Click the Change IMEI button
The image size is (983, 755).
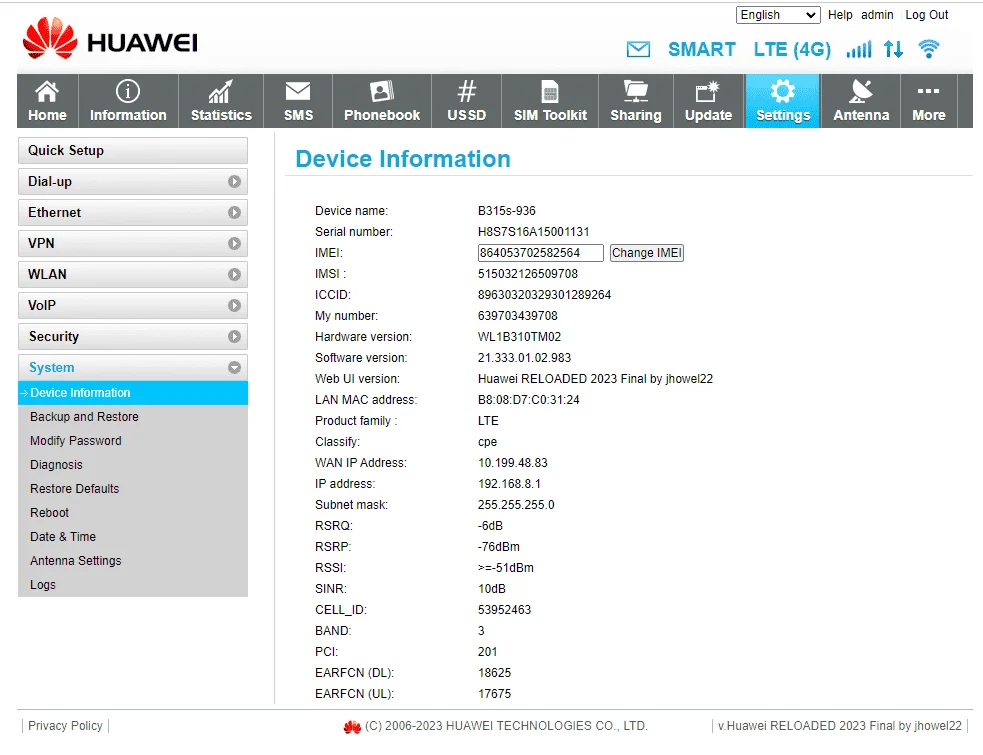tap(646, 253)
